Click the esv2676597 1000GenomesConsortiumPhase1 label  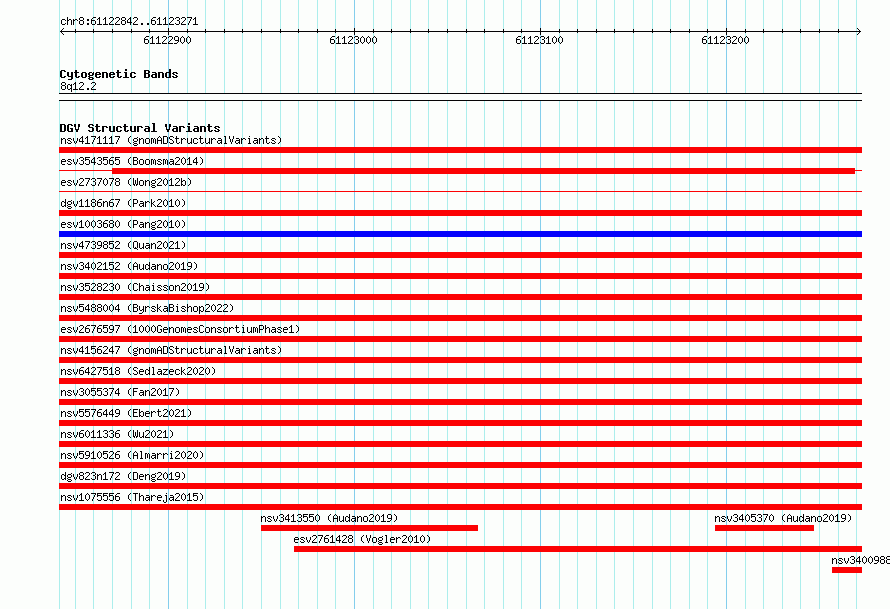(180, 329)
